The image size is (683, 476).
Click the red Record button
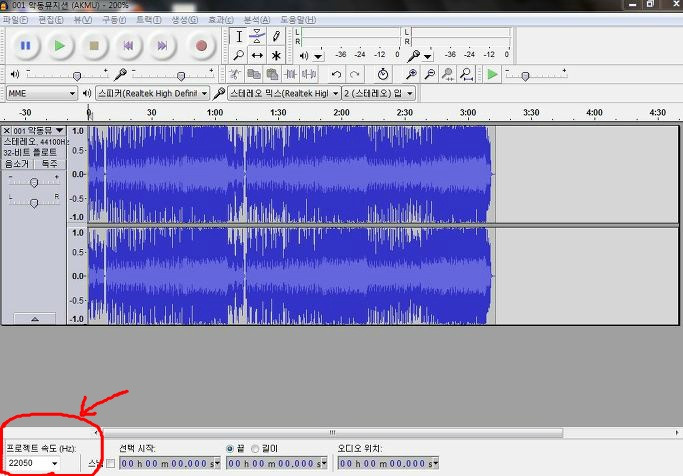click(201, 46)
